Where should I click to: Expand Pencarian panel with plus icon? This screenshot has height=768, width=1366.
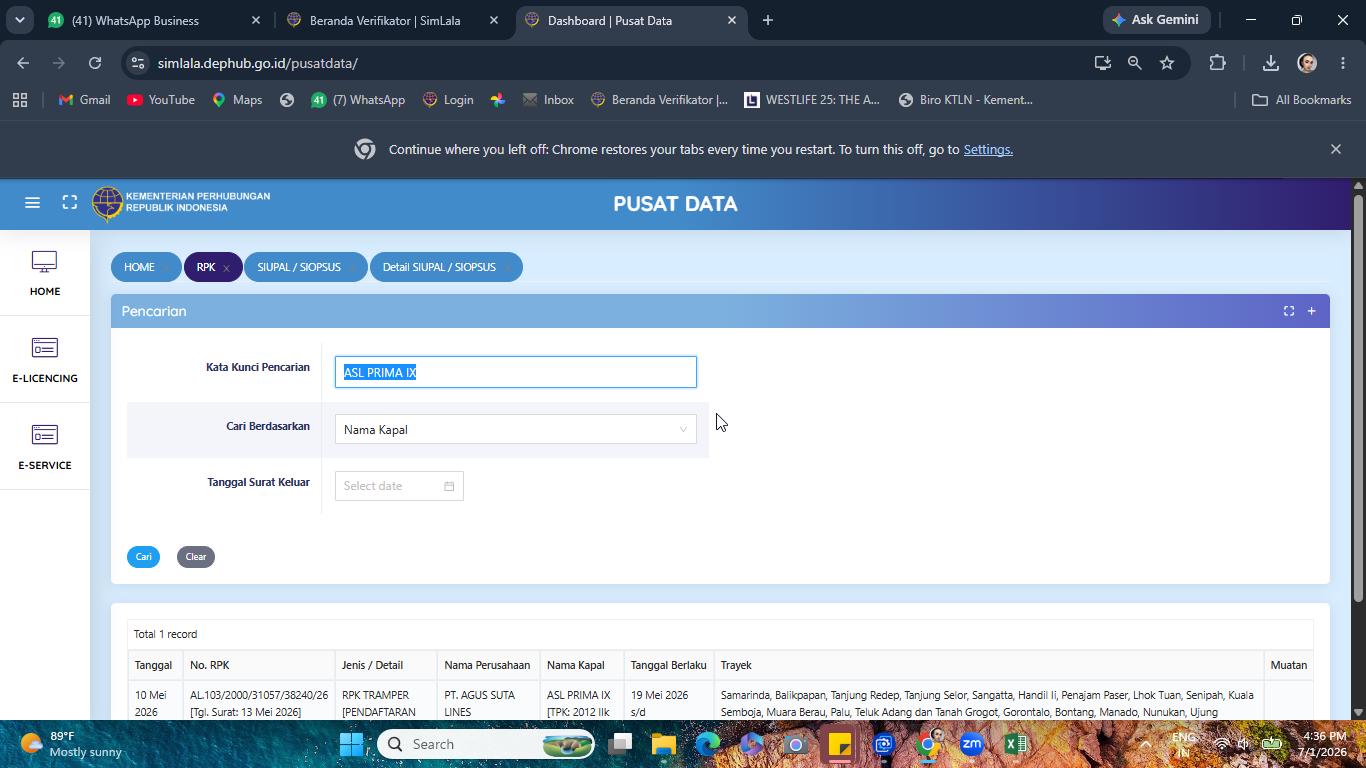[1312, 311]
